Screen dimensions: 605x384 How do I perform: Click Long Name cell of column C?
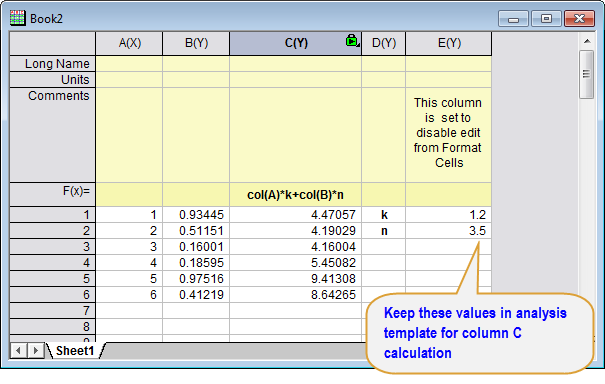point(296,64)
